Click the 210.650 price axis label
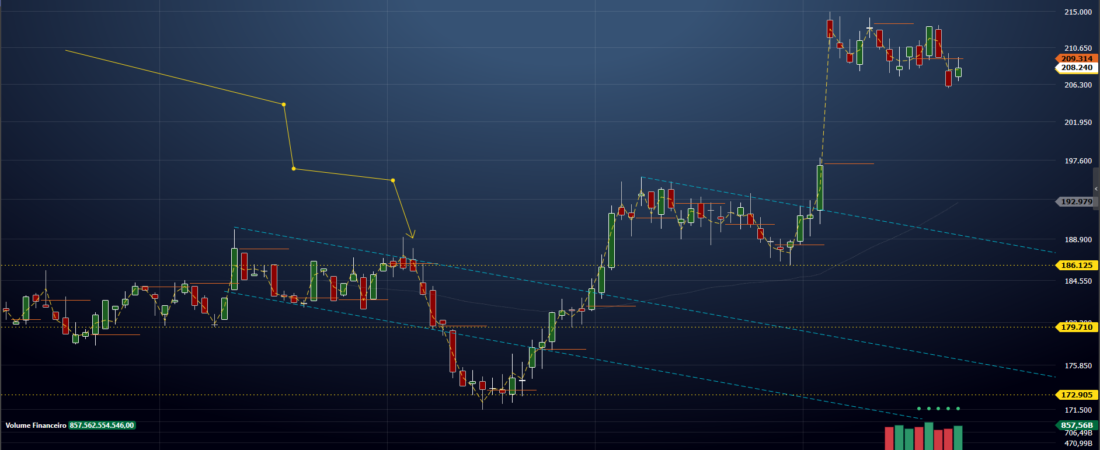1100x450 pixels. click(x=1077, y=48)
